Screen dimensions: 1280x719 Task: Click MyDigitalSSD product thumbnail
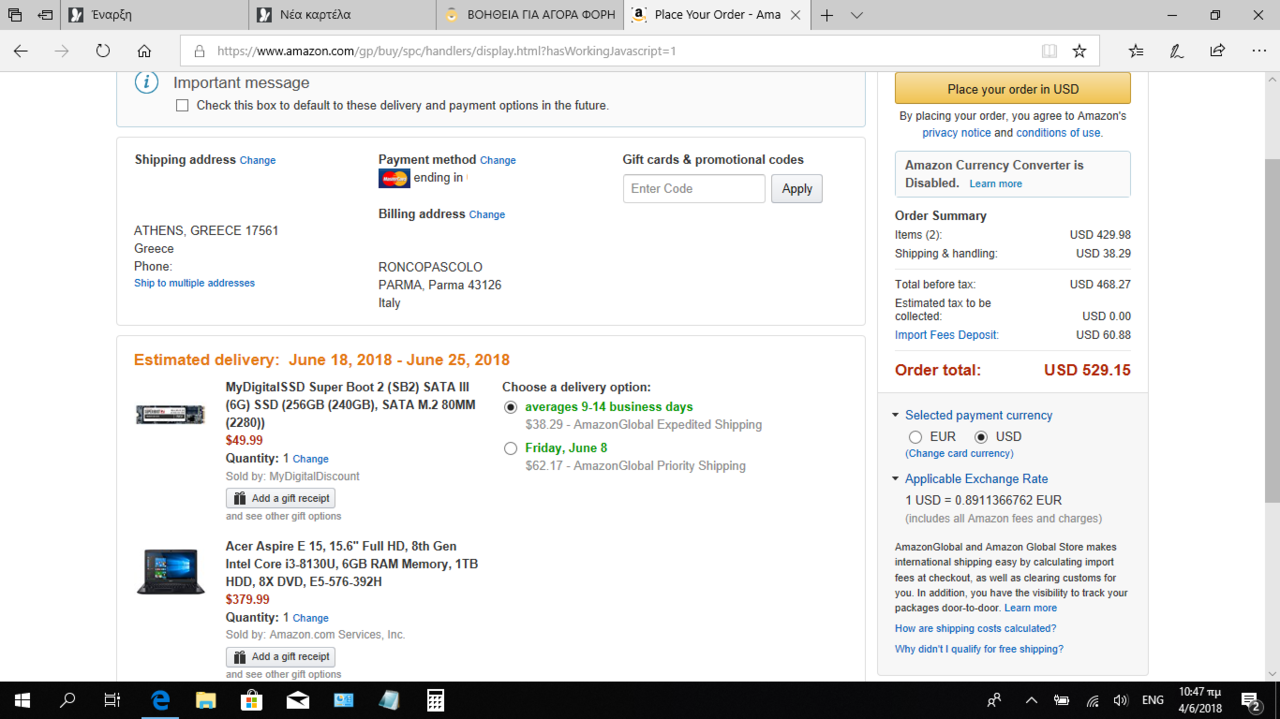click(x=170, y=414)
